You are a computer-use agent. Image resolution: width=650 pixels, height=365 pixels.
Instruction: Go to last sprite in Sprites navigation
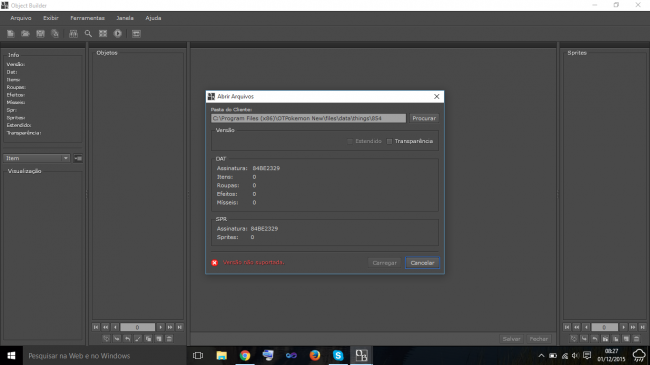pos(642,327)
